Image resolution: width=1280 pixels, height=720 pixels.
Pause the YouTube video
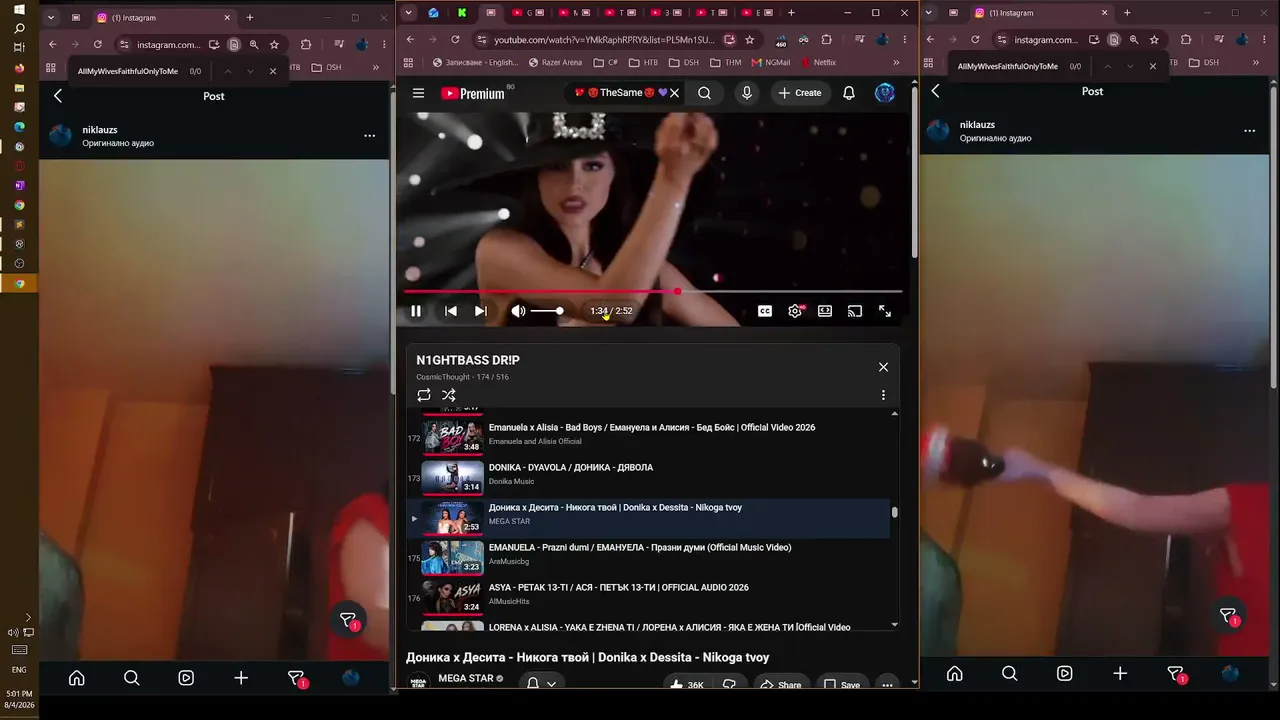pos(416,311)
